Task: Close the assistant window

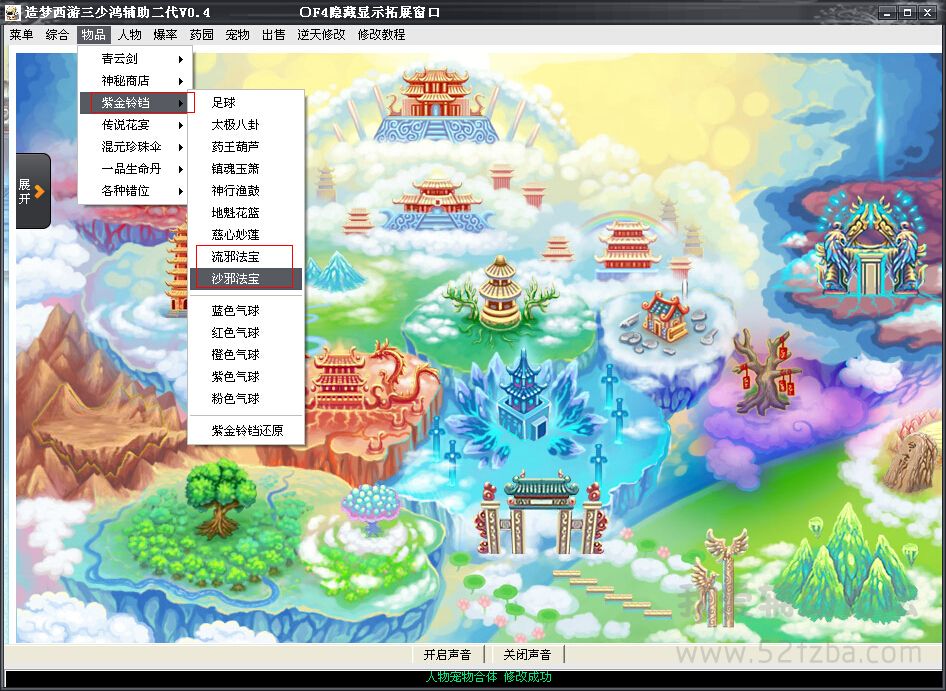Action: 927,12
